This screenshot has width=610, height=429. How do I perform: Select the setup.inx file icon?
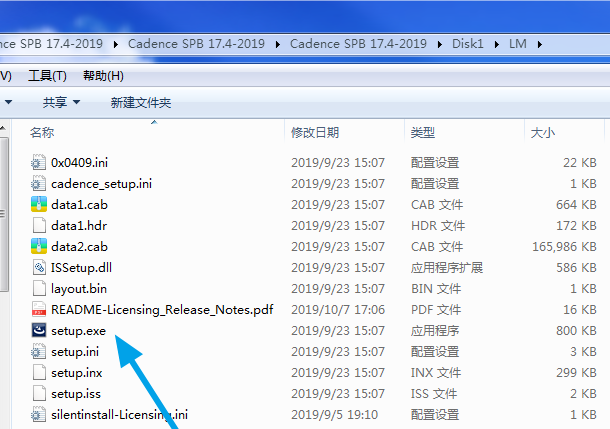(x=39, y=372)
